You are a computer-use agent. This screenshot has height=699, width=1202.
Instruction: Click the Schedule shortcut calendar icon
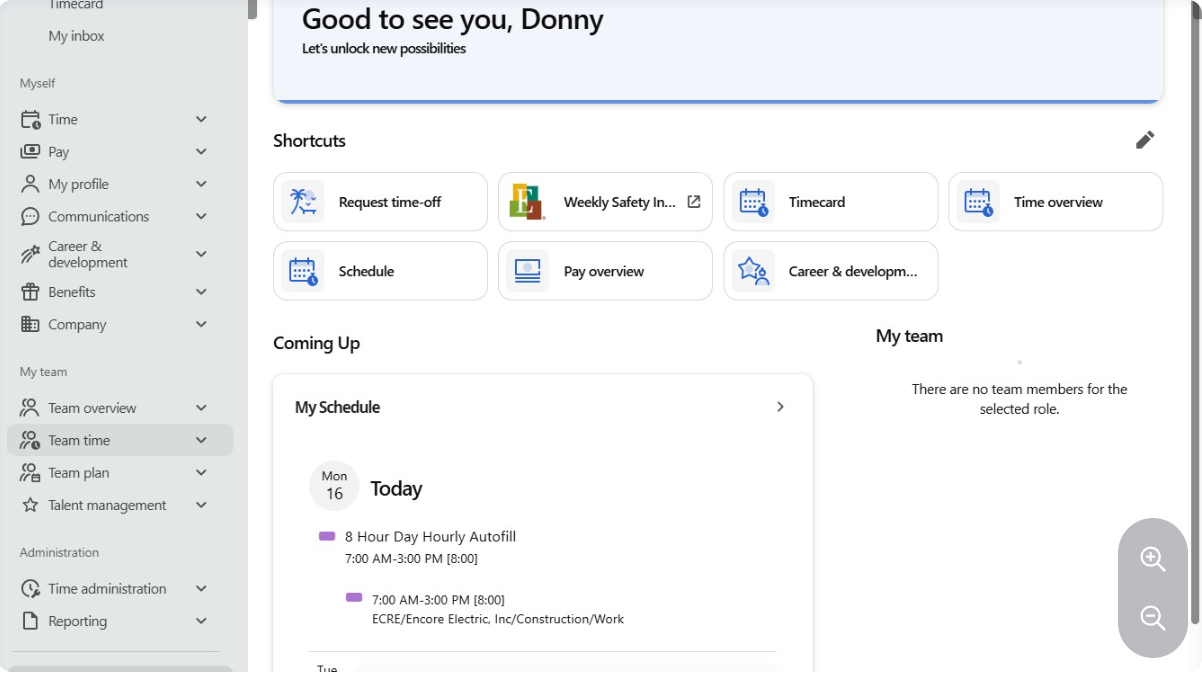[303, 271]
